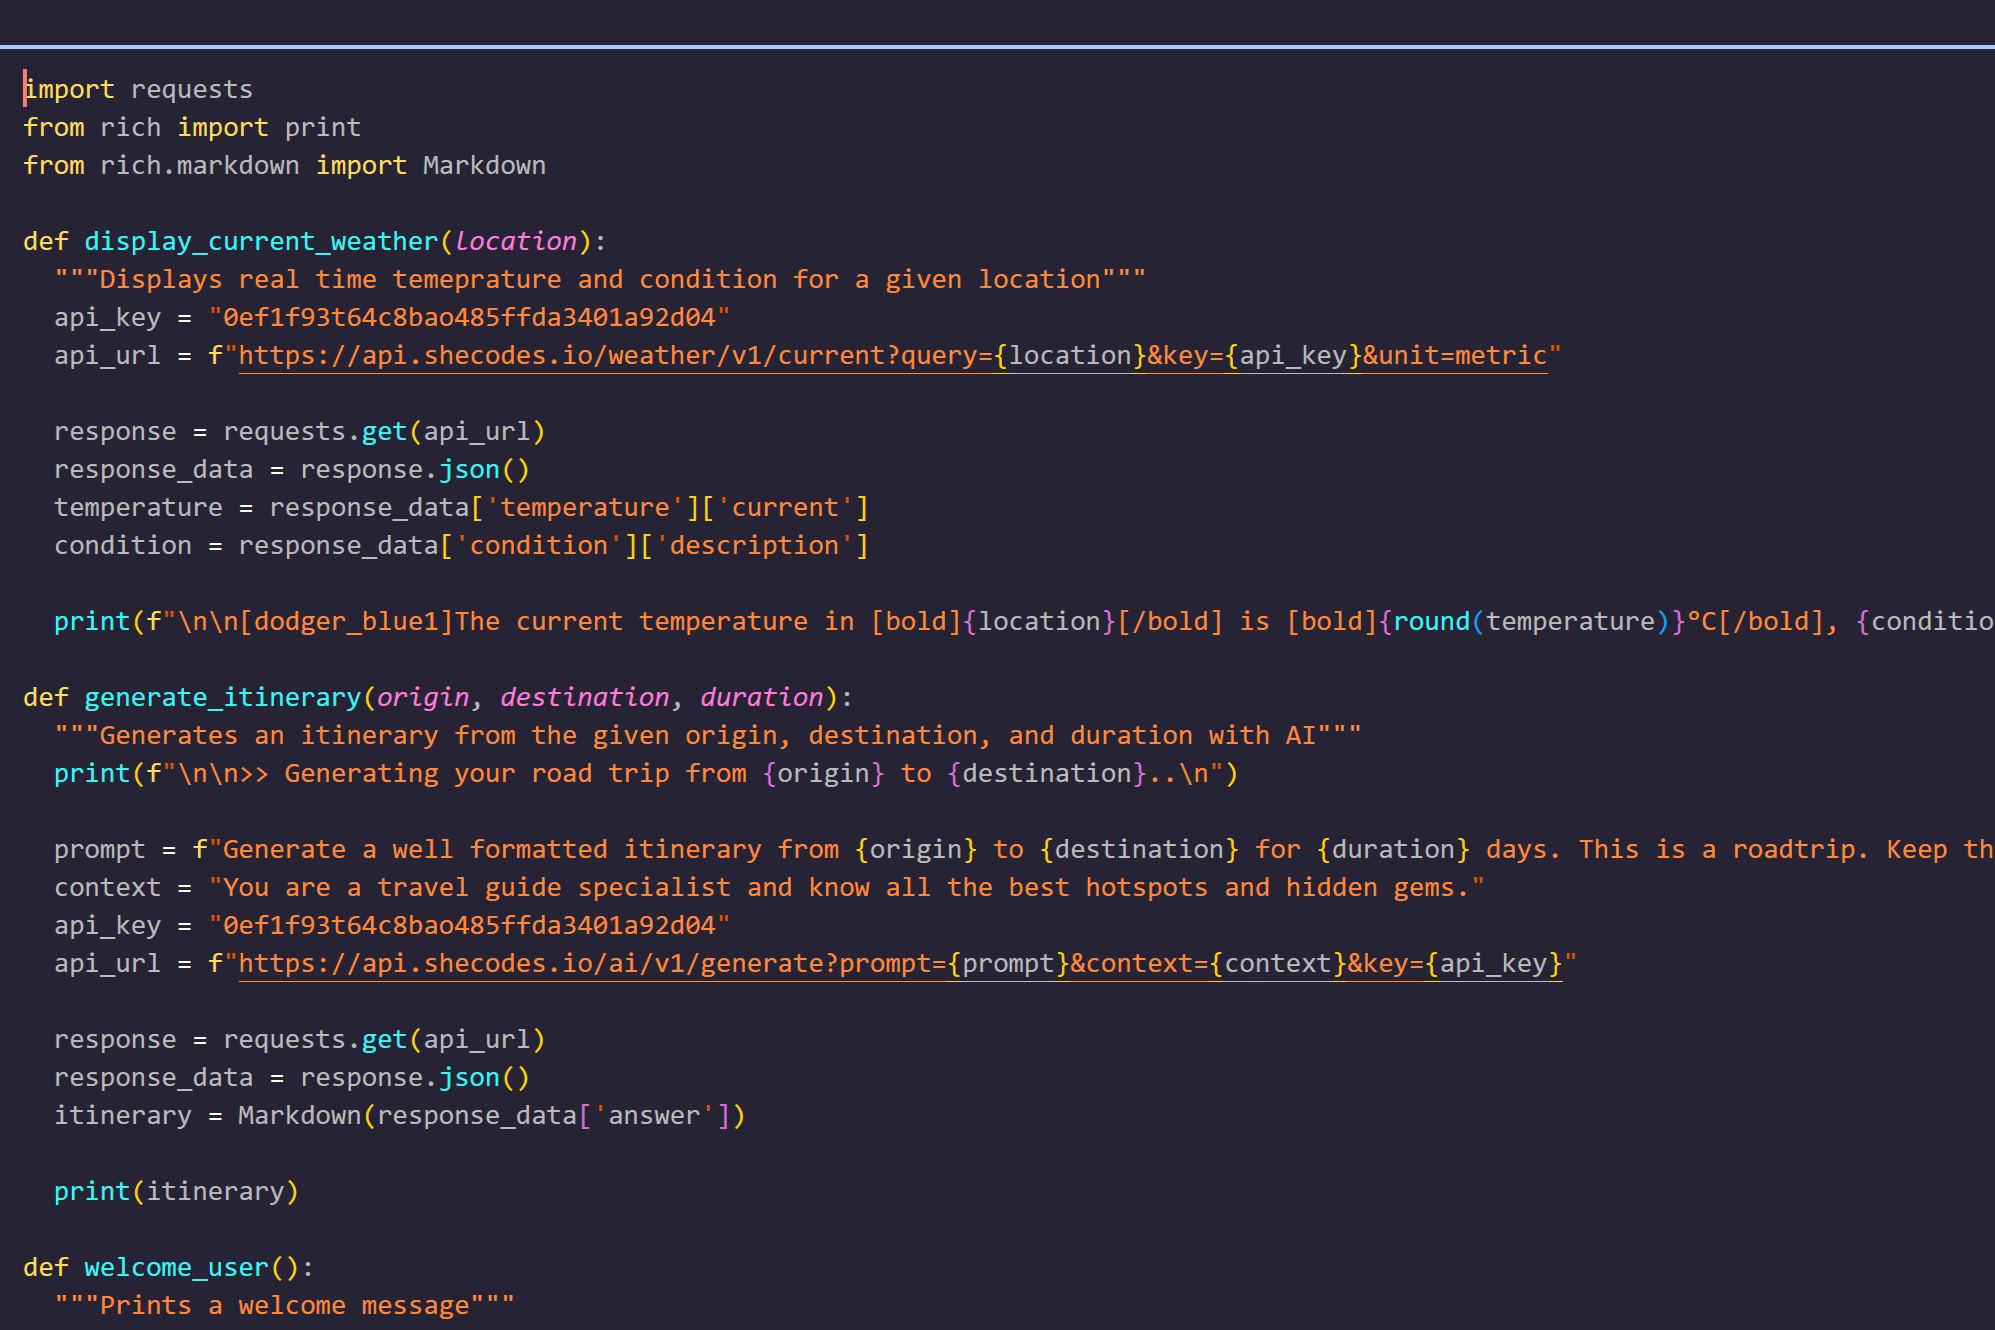This screenshot has height=1330, width=1995.
Task: Click the welcome_user function name
Action: tap(176, 1268)
